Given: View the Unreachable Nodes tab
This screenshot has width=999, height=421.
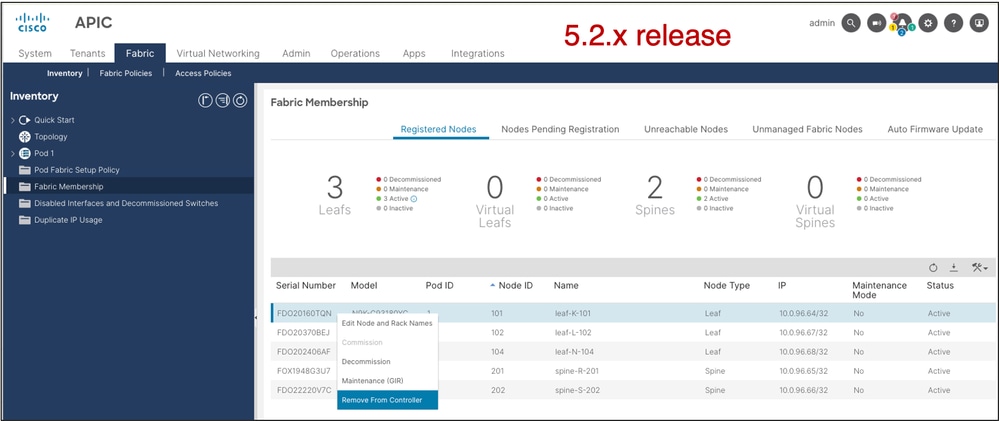Looking at the screenshot, I should (x=686, y=129).
